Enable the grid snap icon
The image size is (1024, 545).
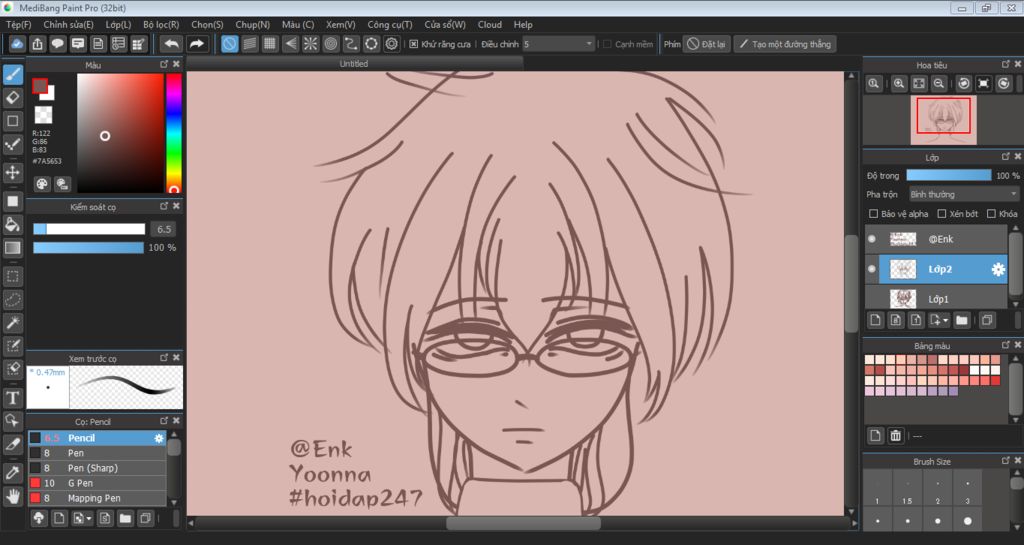click(x=270, y=44)
